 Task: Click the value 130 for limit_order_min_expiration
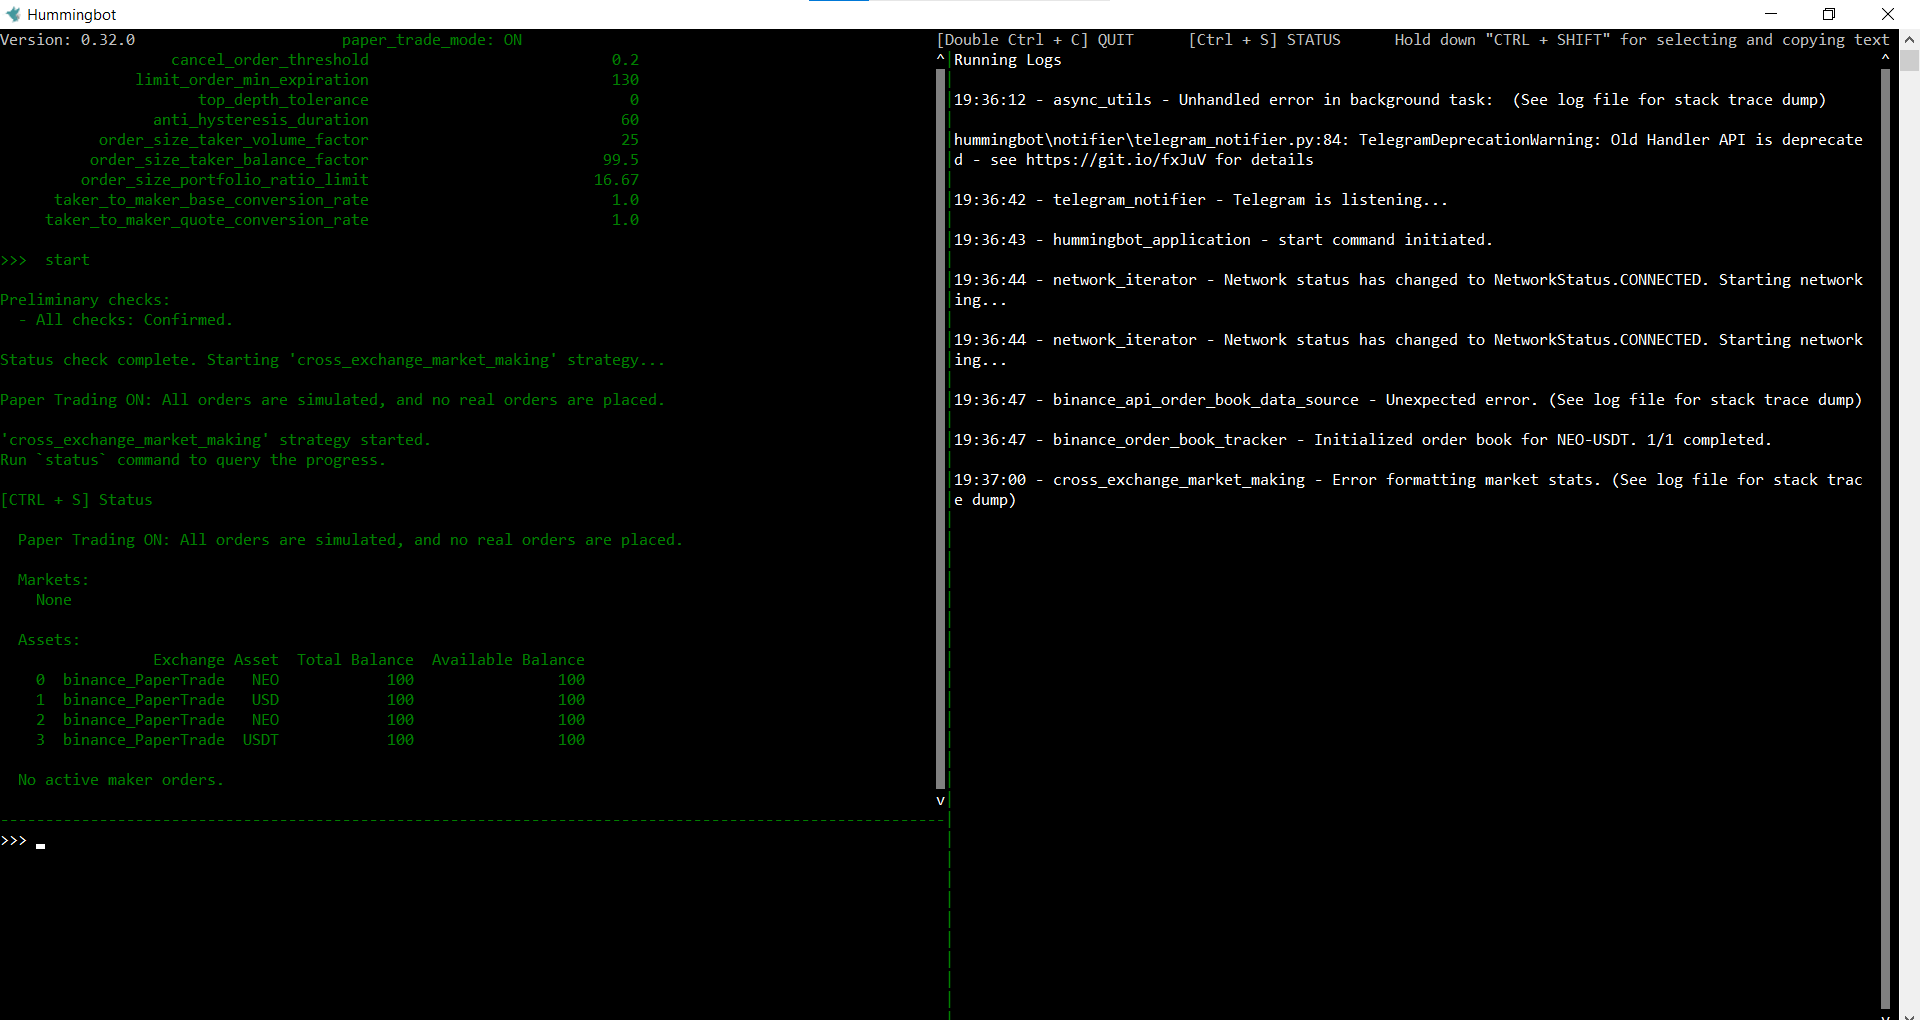tap(625, 80)
